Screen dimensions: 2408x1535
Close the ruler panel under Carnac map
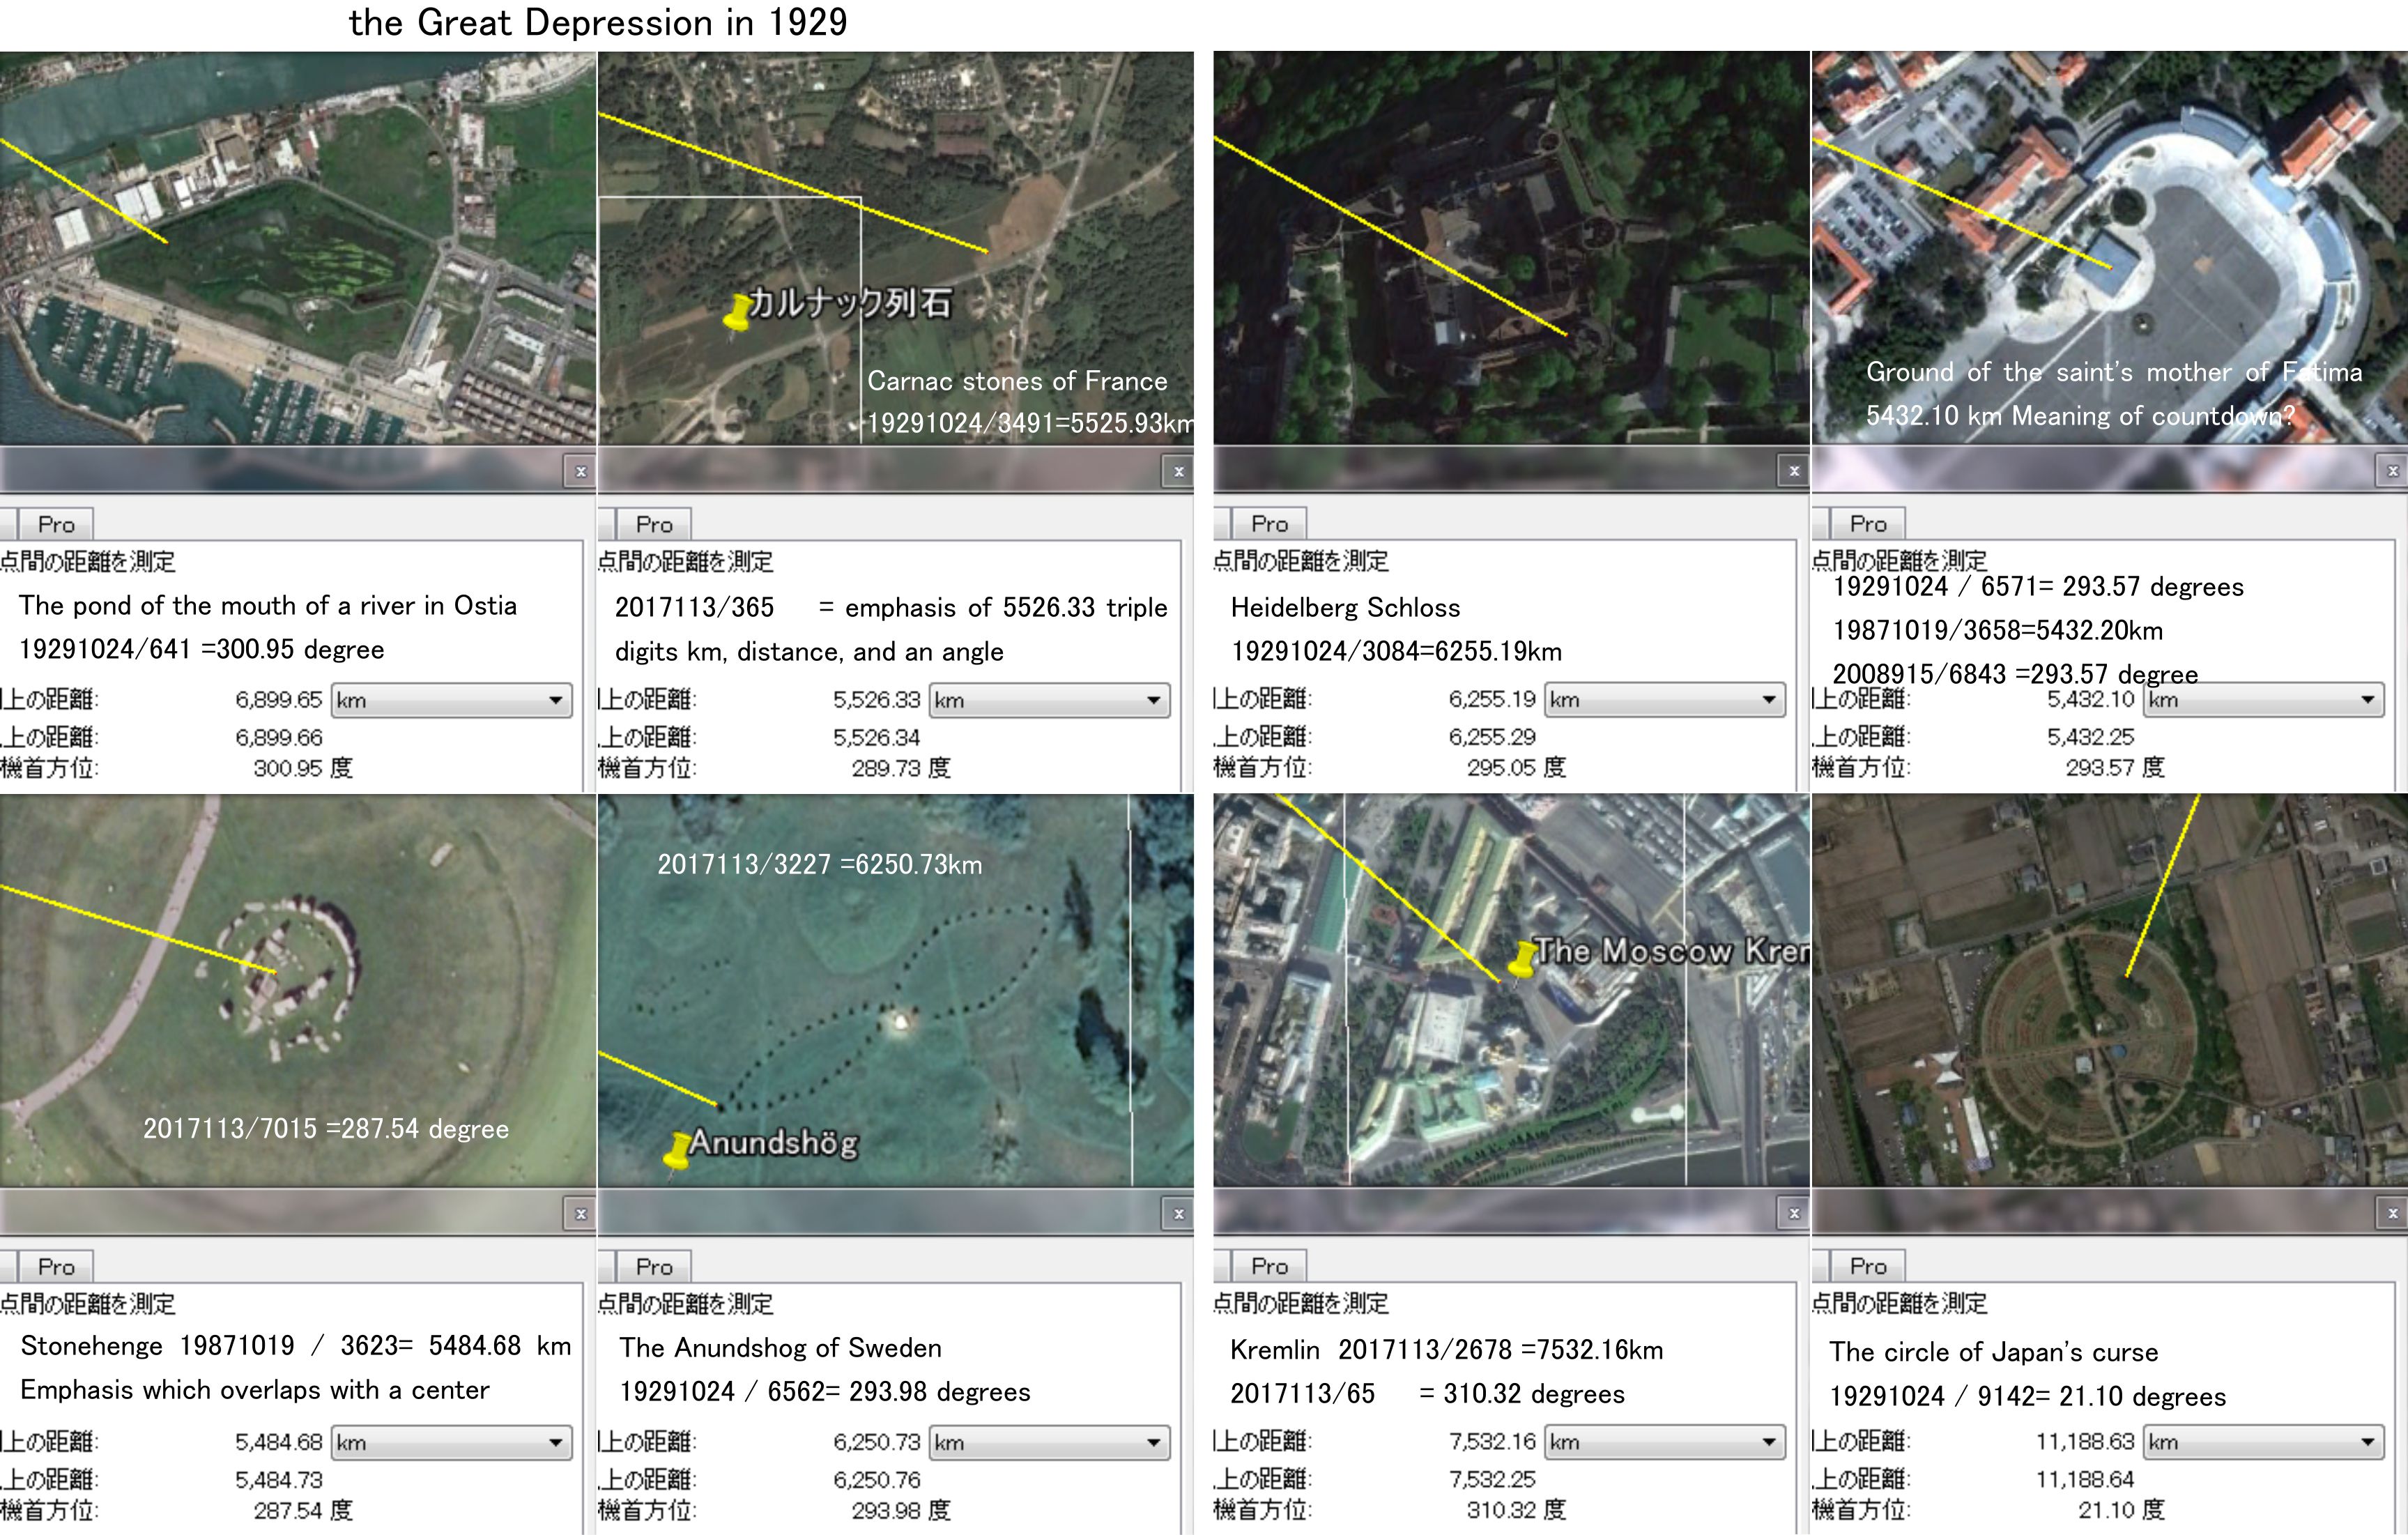1178,471
